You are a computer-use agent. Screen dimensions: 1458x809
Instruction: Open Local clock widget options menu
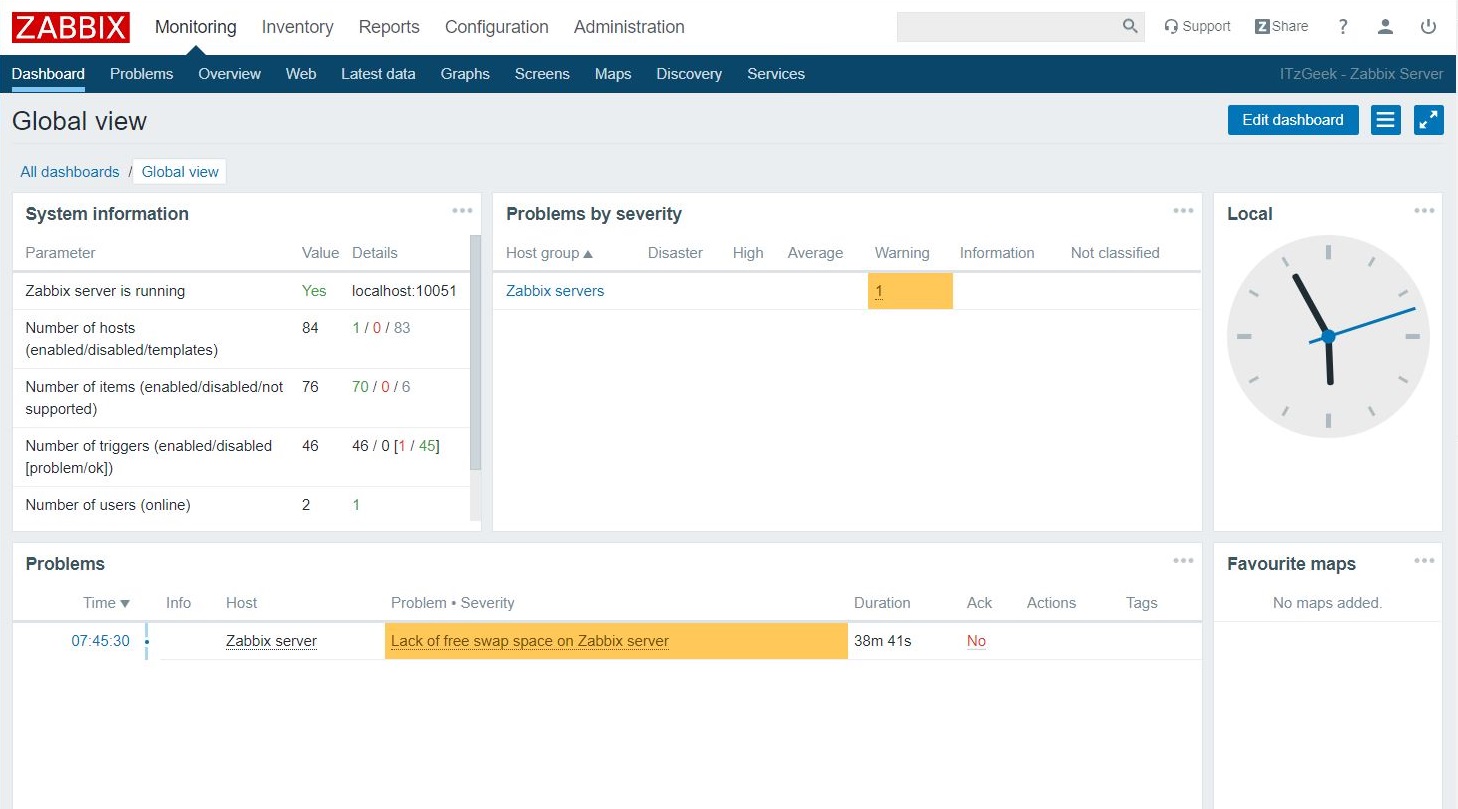[1424, 210]
